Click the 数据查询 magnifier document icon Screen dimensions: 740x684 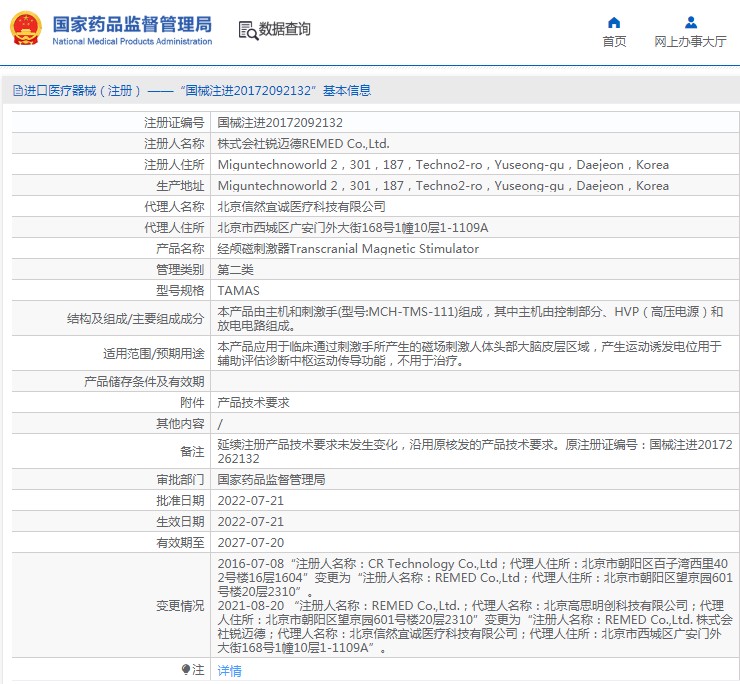(248, 30)
